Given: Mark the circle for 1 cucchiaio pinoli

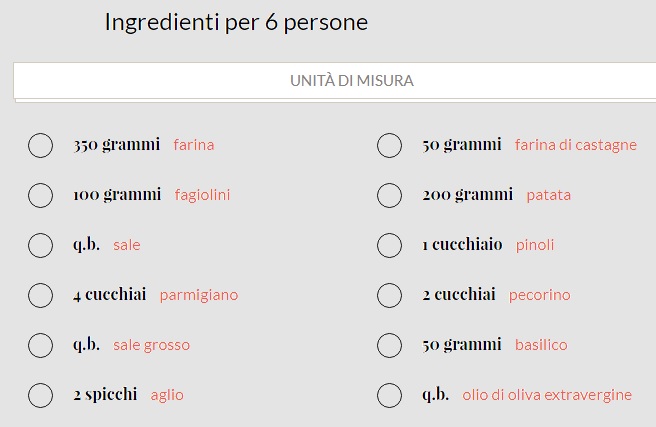Looking at the screenshot, I should 389,245.
